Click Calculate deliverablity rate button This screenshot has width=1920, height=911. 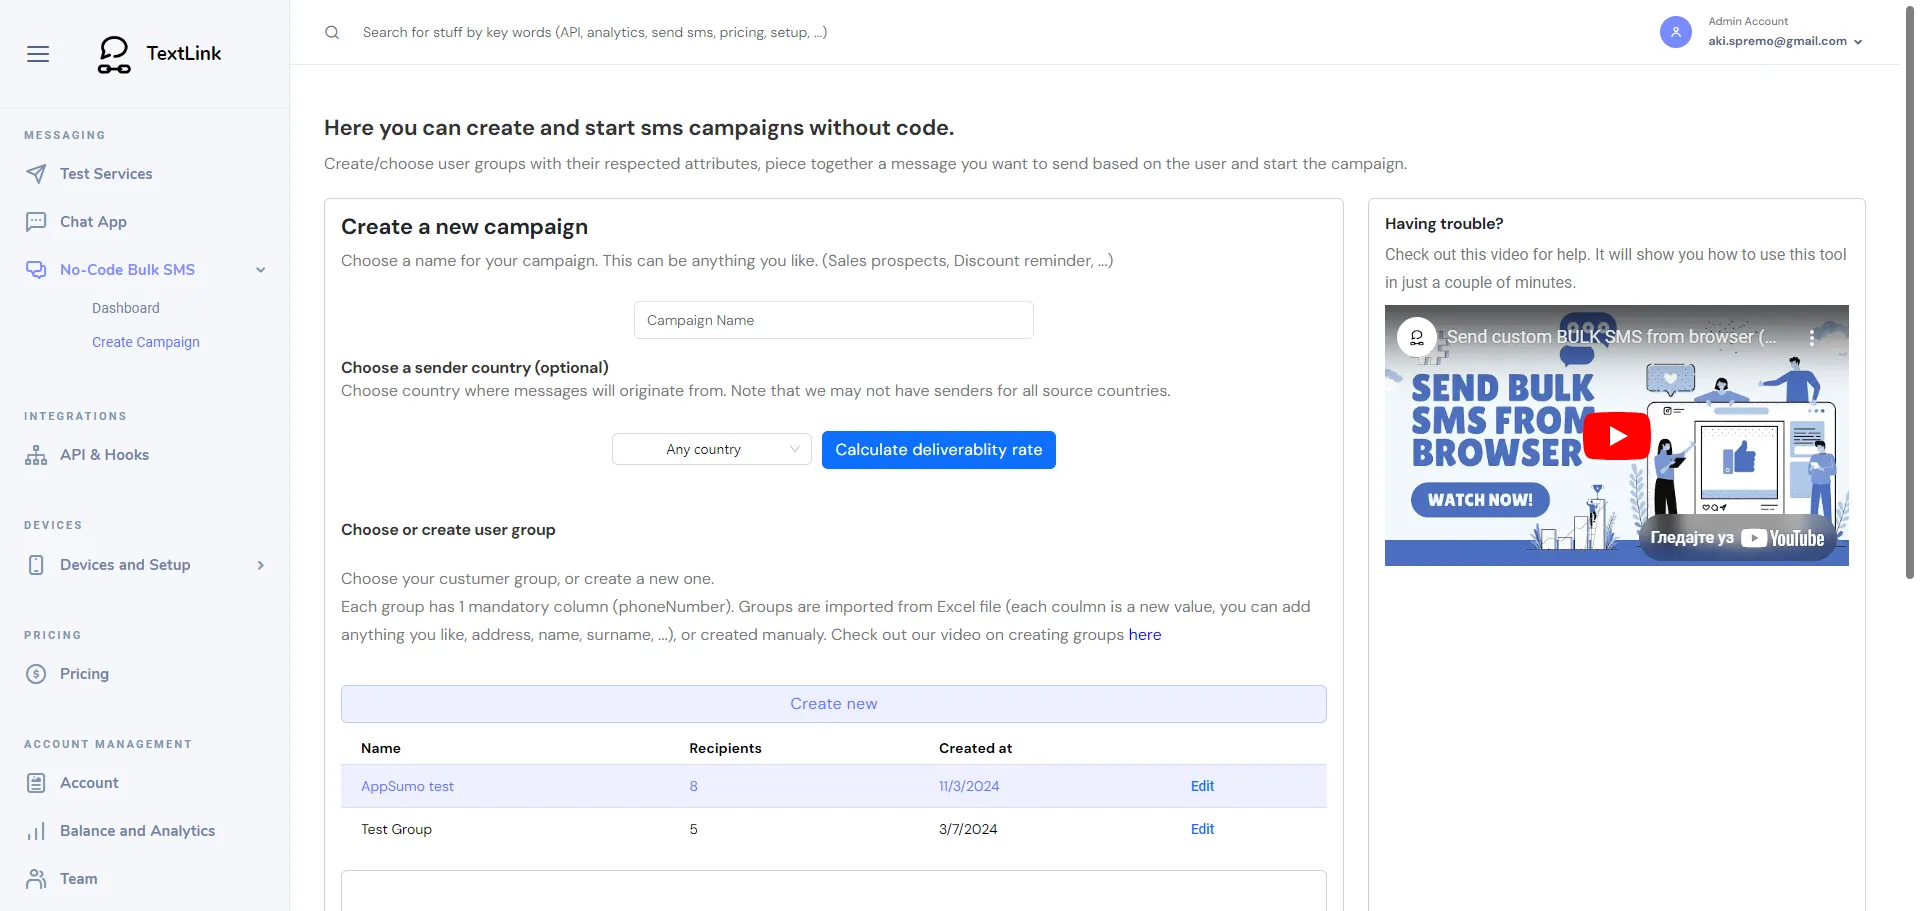pos(938,450)
